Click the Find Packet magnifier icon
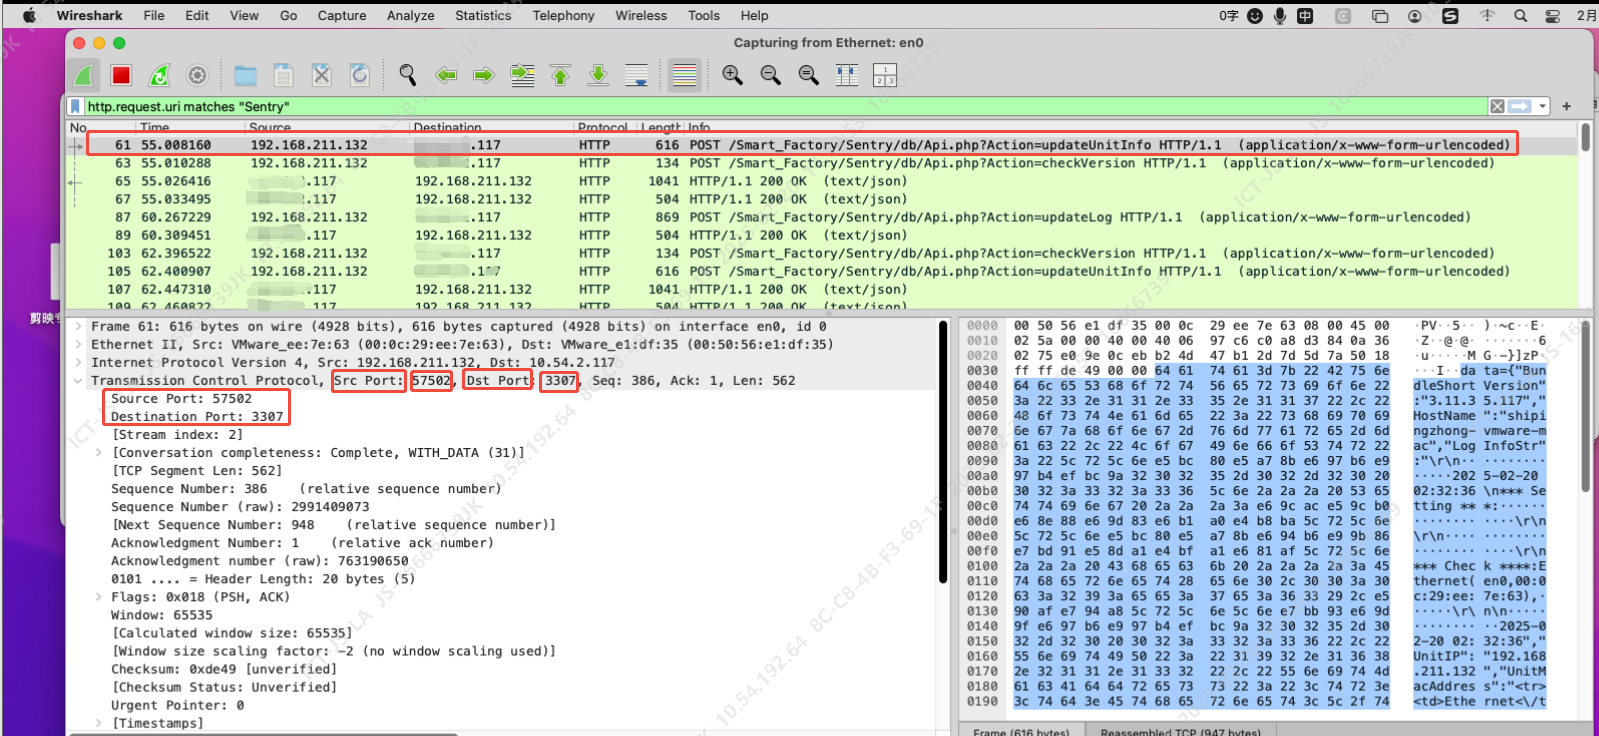 click(x=408, y=75)
